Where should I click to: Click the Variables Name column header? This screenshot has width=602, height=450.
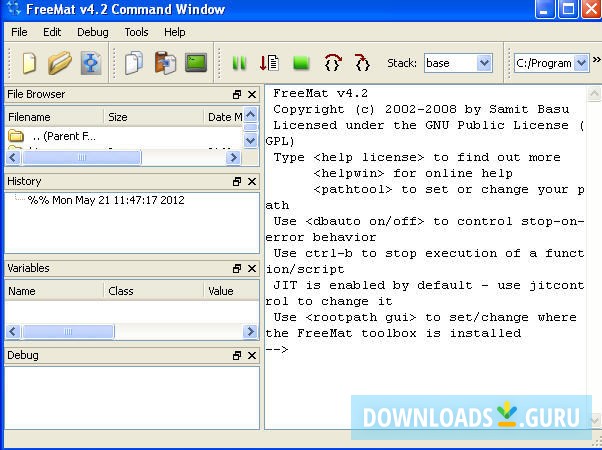click(54, 291)
